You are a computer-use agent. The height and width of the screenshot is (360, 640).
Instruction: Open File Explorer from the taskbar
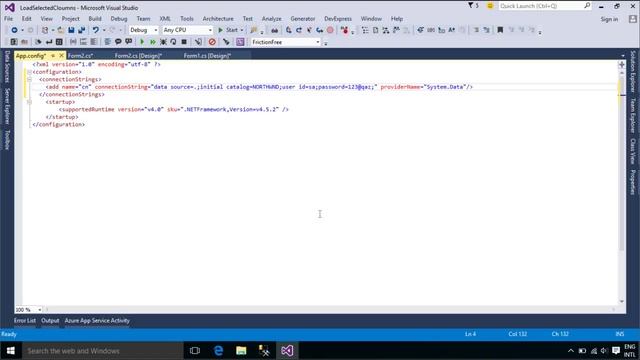pyautogui.click(x=241, y=351)
